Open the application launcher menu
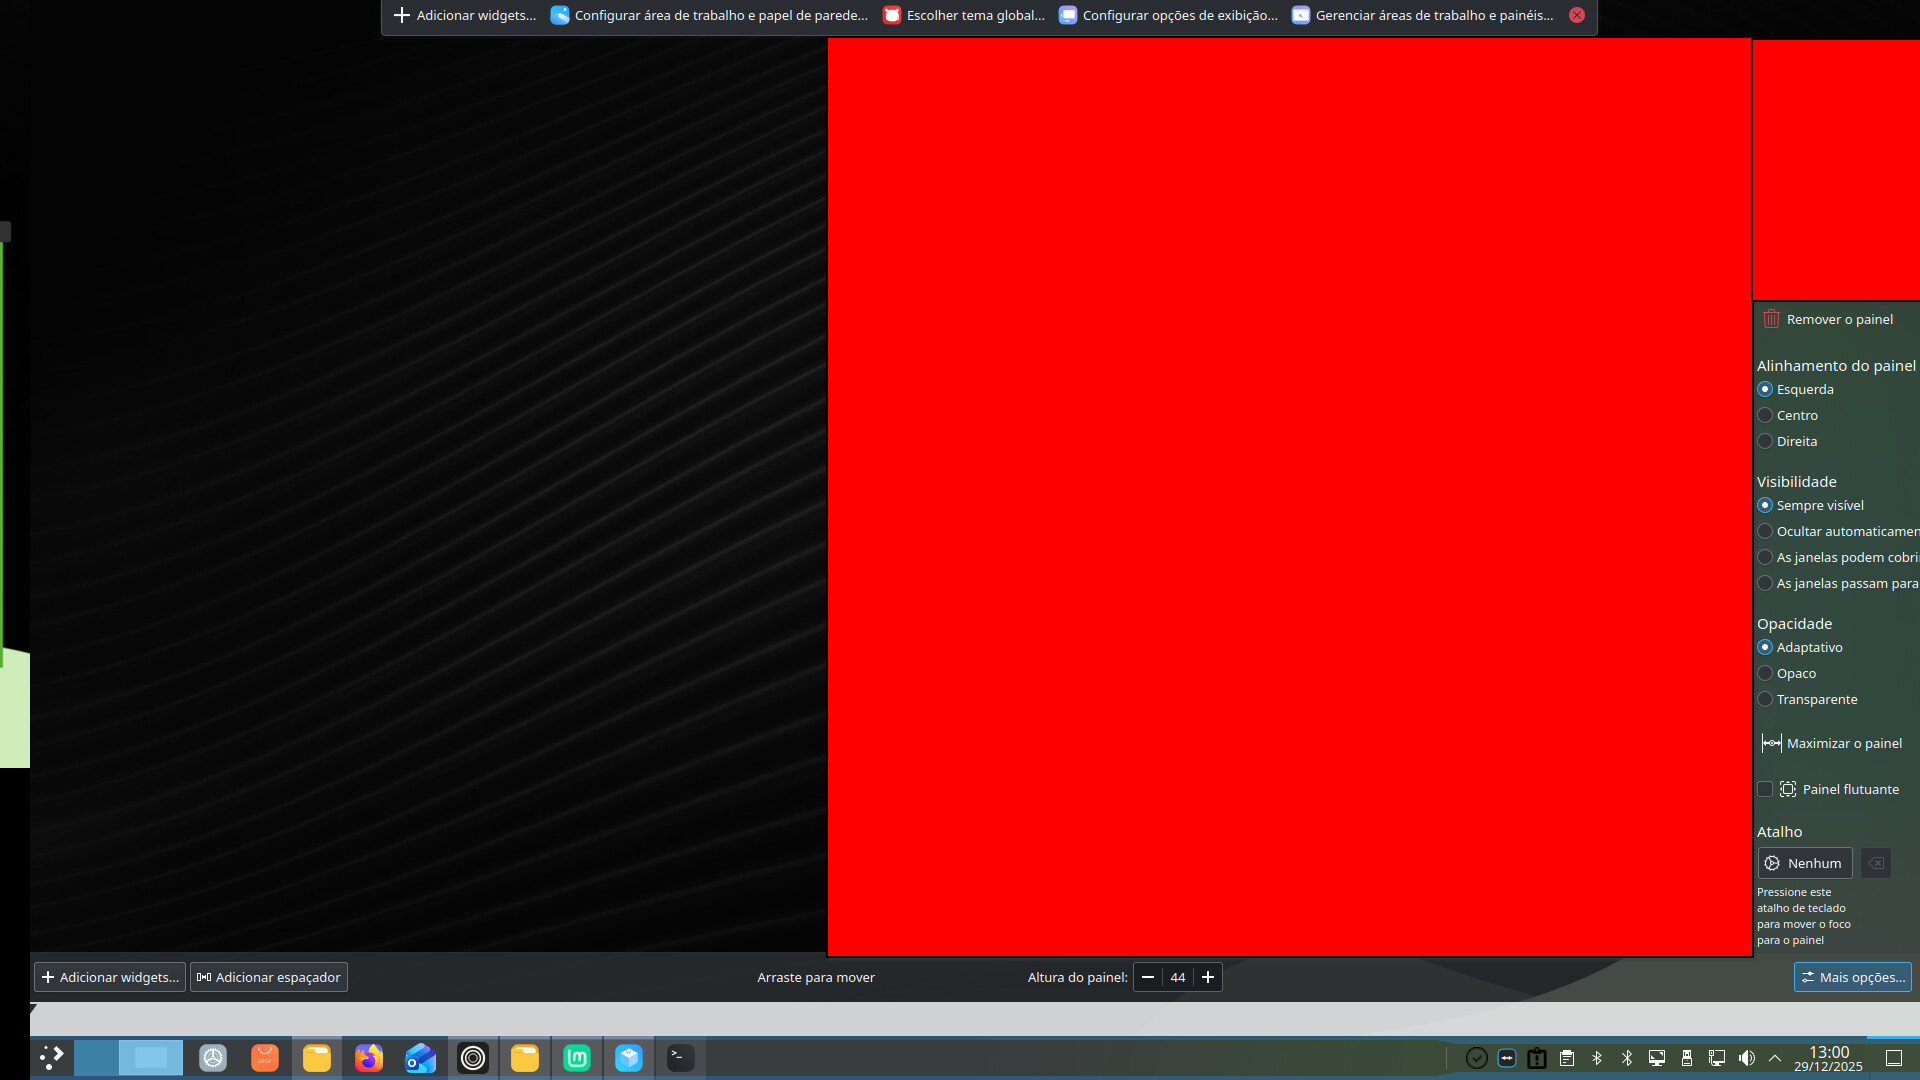Image resolution: width=1920 pixels, height=1080 pixels. 51,1058
